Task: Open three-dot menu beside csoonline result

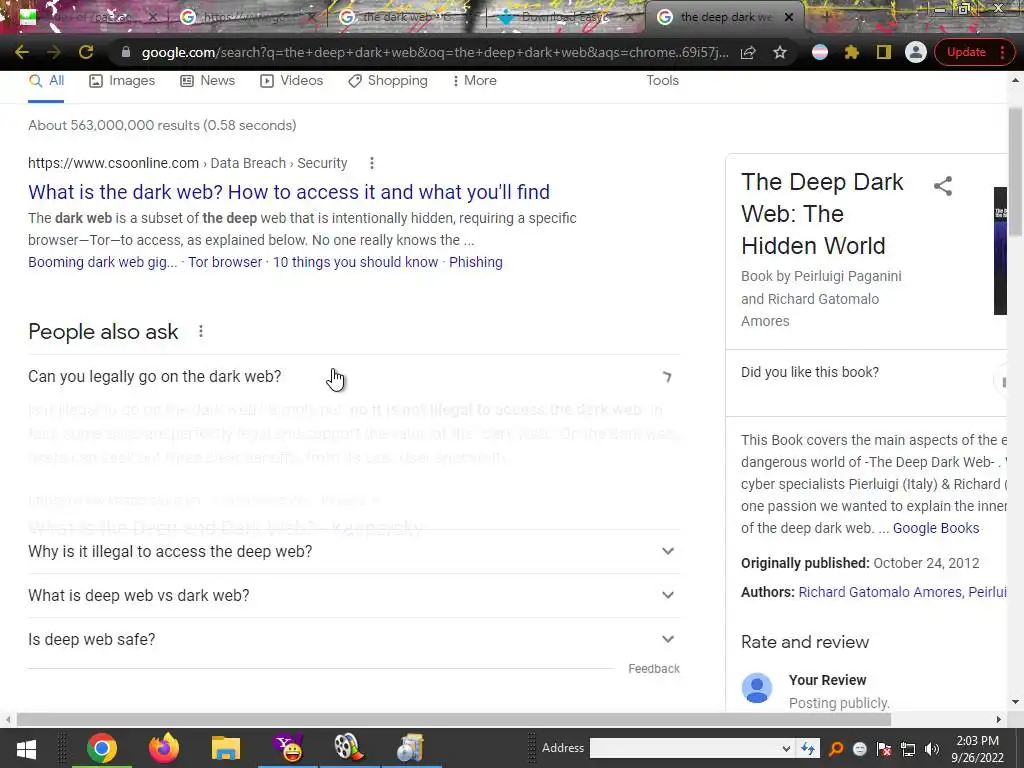Action: click(372, 163)
